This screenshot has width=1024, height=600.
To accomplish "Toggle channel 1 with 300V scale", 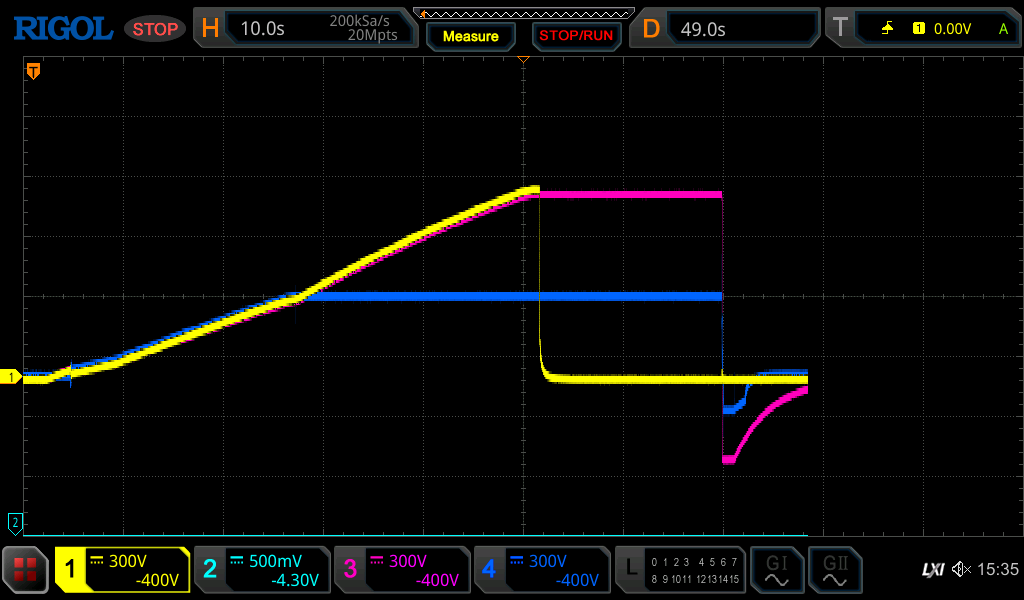I will coord(122,570).
